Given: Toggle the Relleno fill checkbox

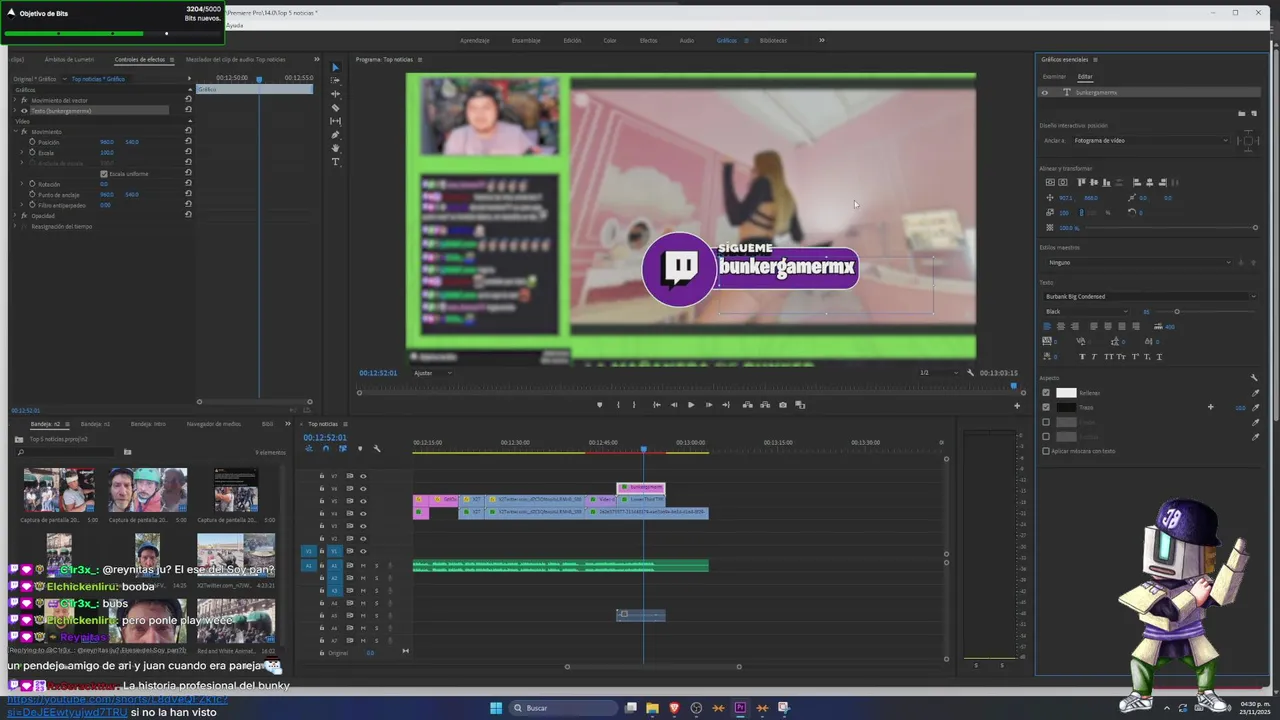Looking at the screenshot, I should 1046,393.
